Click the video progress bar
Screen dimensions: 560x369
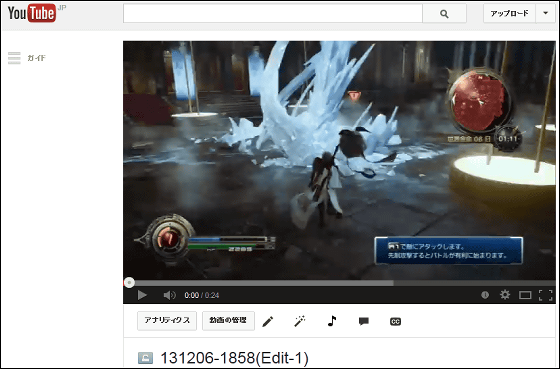coord(339,283)
